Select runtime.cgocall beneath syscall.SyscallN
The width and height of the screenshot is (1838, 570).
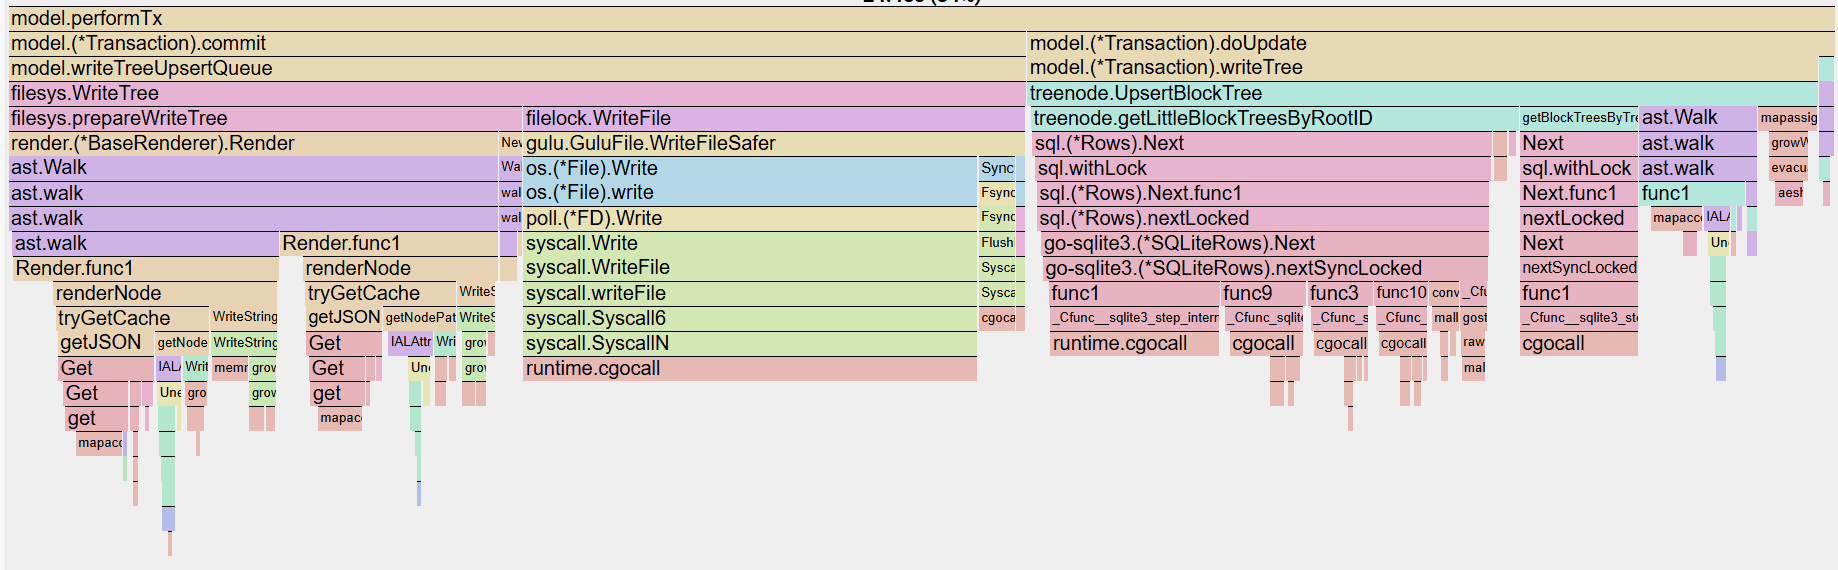tap(750, 369)
